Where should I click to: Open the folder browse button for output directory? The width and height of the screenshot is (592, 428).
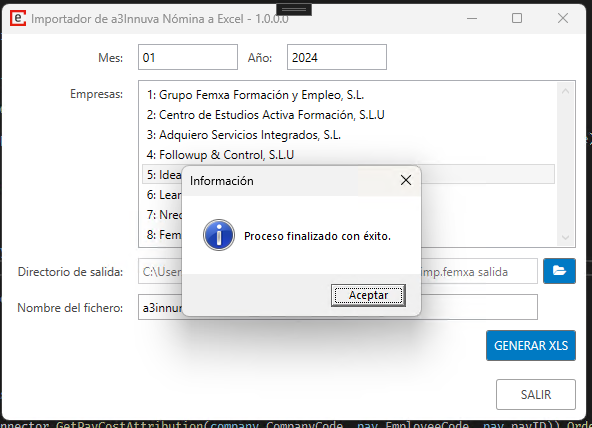pyautogui.click(x=559, y=271)
